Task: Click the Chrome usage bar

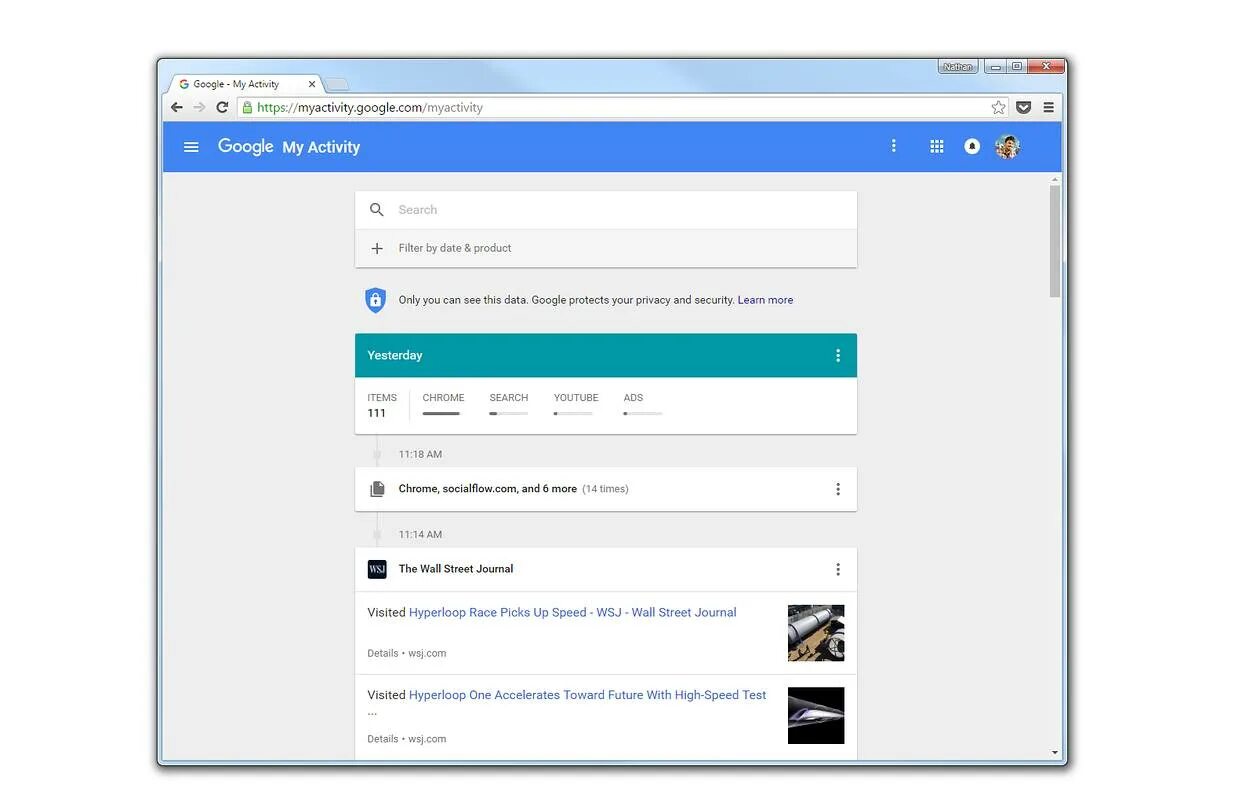Action: pyautogui.click(x=441, y=413)
